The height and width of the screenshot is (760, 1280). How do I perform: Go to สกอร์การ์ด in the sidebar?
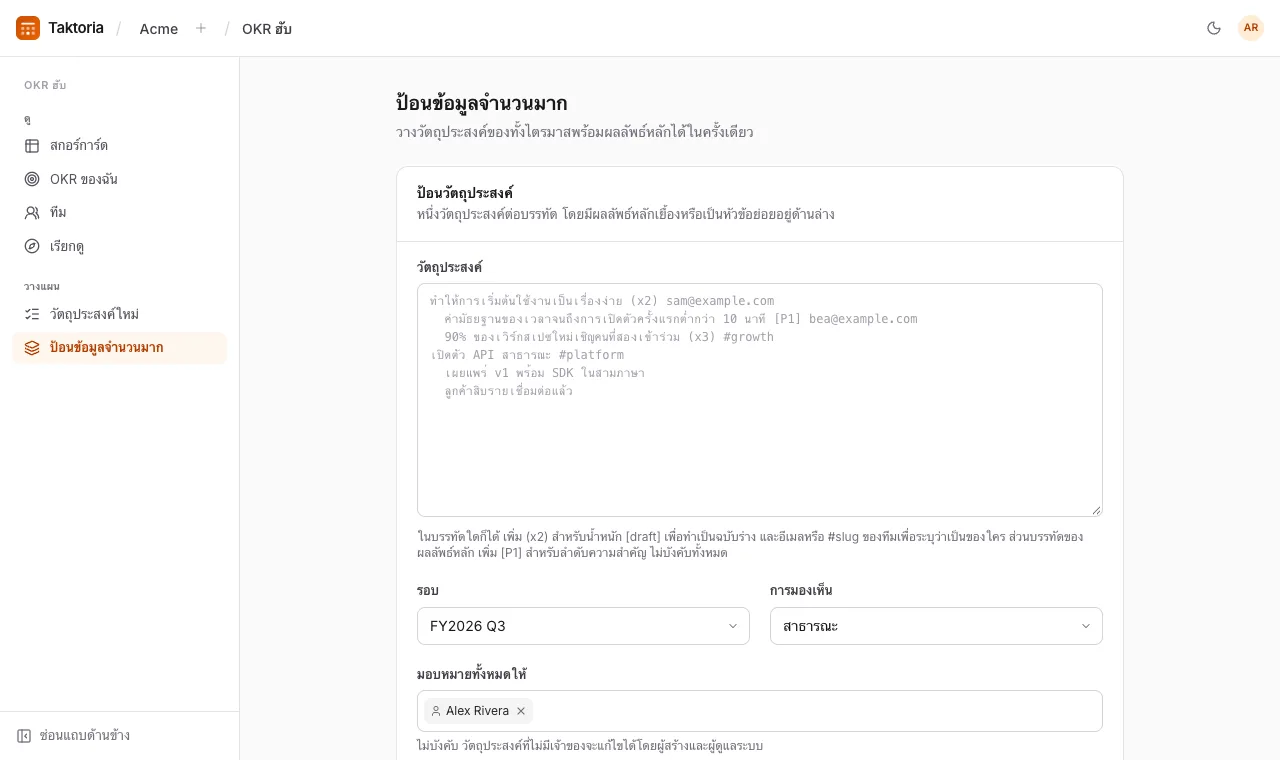(x=119, y=146)
